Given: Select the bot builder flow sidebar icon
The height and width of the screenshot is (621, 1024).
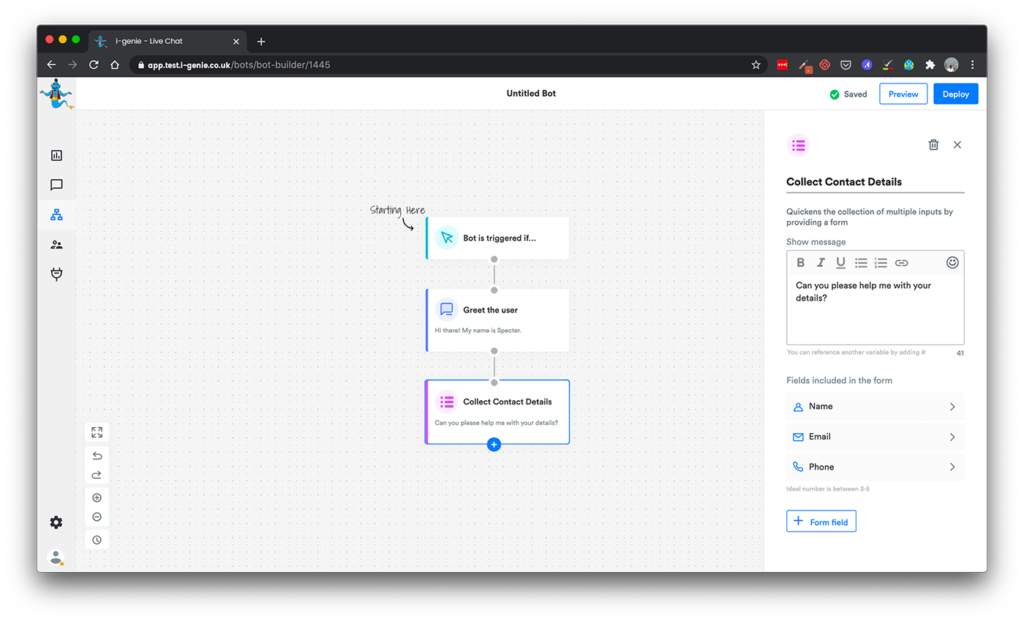Looking at the screenshot, I should pyautogui.click(x=57, y=215).
